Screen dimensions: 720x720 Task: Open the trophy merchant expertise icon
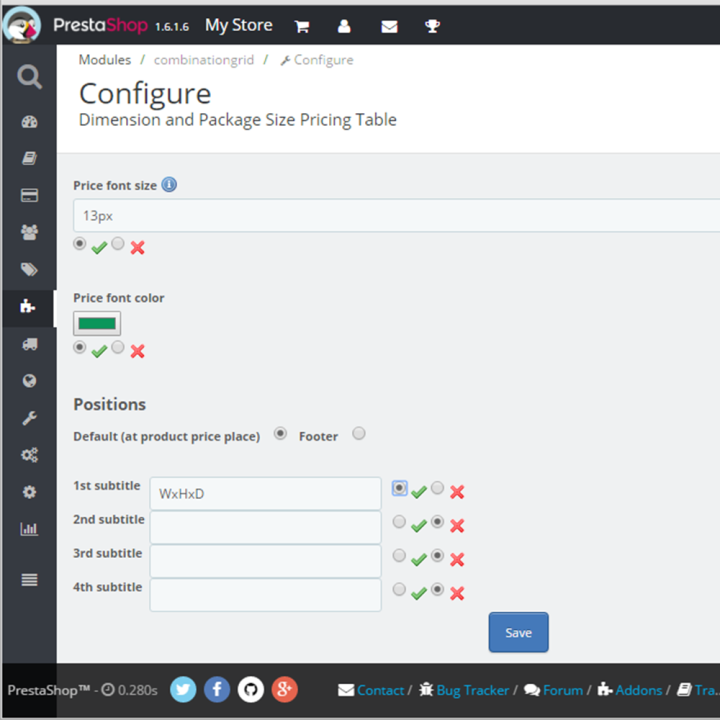[x=432, y=26]
